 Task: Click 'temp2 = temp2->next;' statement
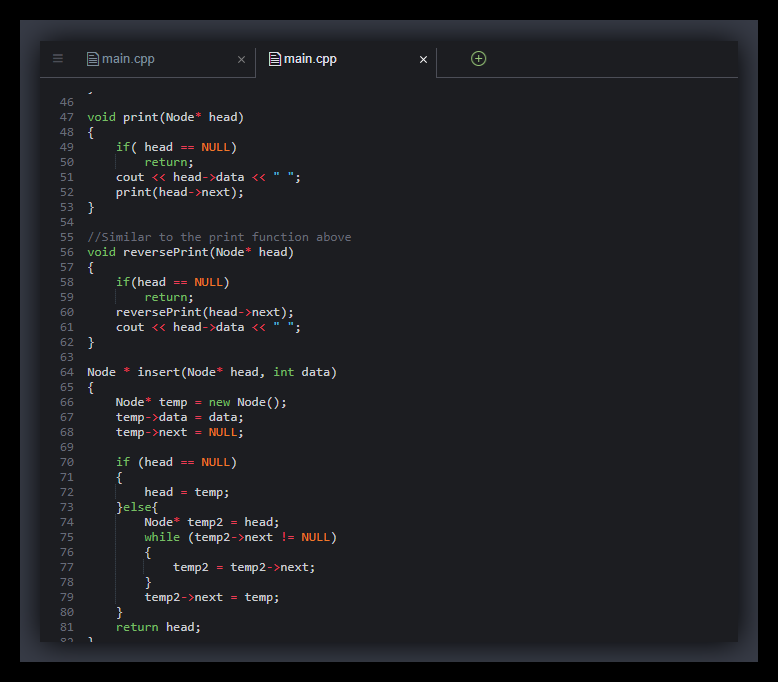coord(244,567)
